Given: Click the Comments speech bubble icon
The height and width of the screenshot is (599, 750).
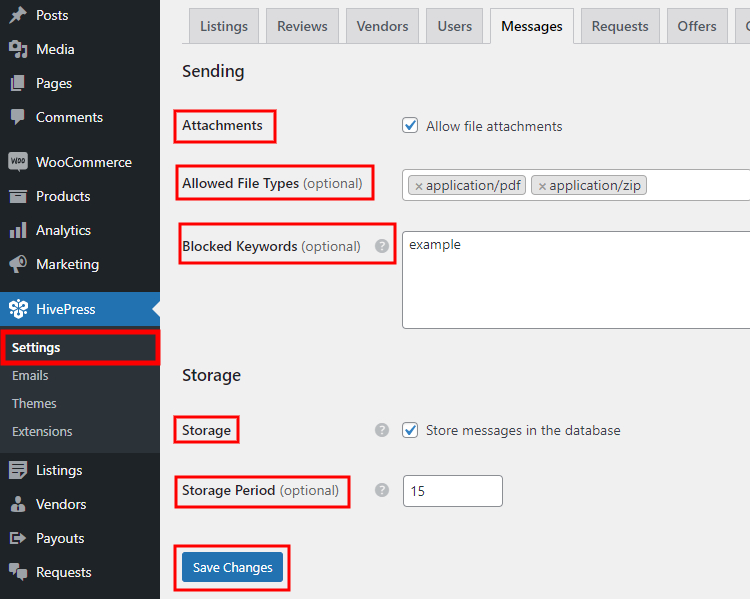Looking at the screenshot, I should click(18, 117).
